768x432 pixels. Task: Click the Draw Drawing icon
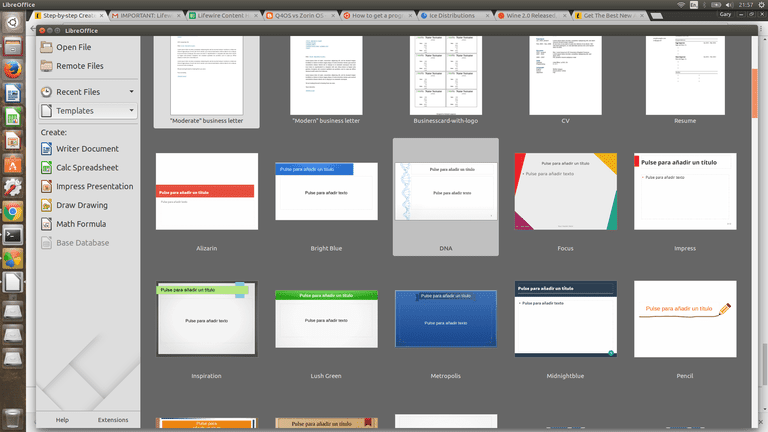(x=47, y=205)
